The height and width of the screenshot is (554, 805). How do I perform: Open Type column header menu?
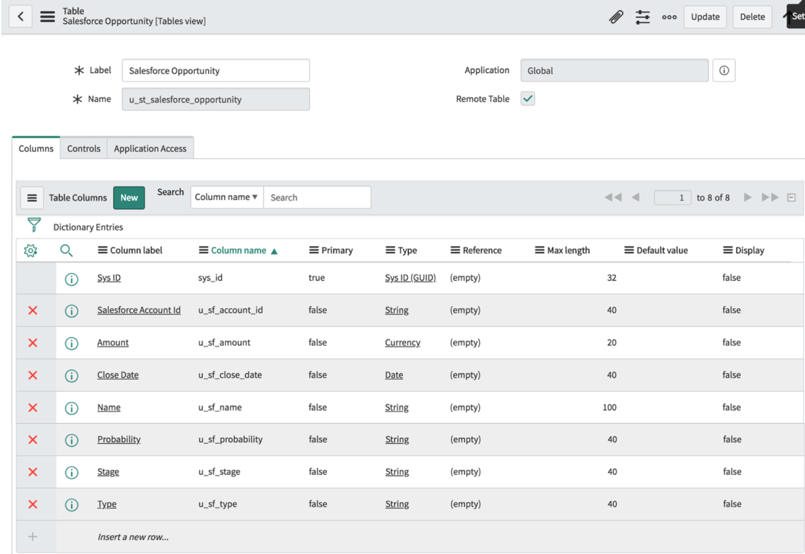pos(391,250)
